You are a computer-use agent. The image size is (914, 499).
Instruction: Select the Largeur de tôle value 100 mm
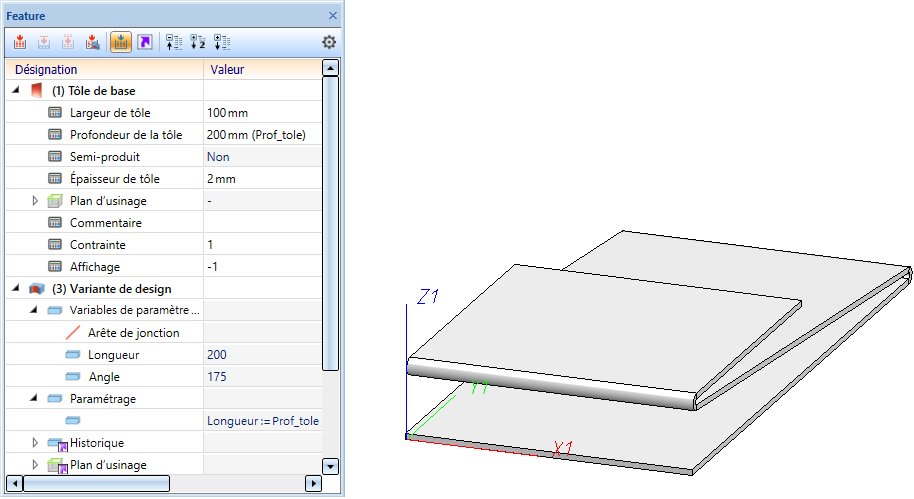(x=227, y=113)
